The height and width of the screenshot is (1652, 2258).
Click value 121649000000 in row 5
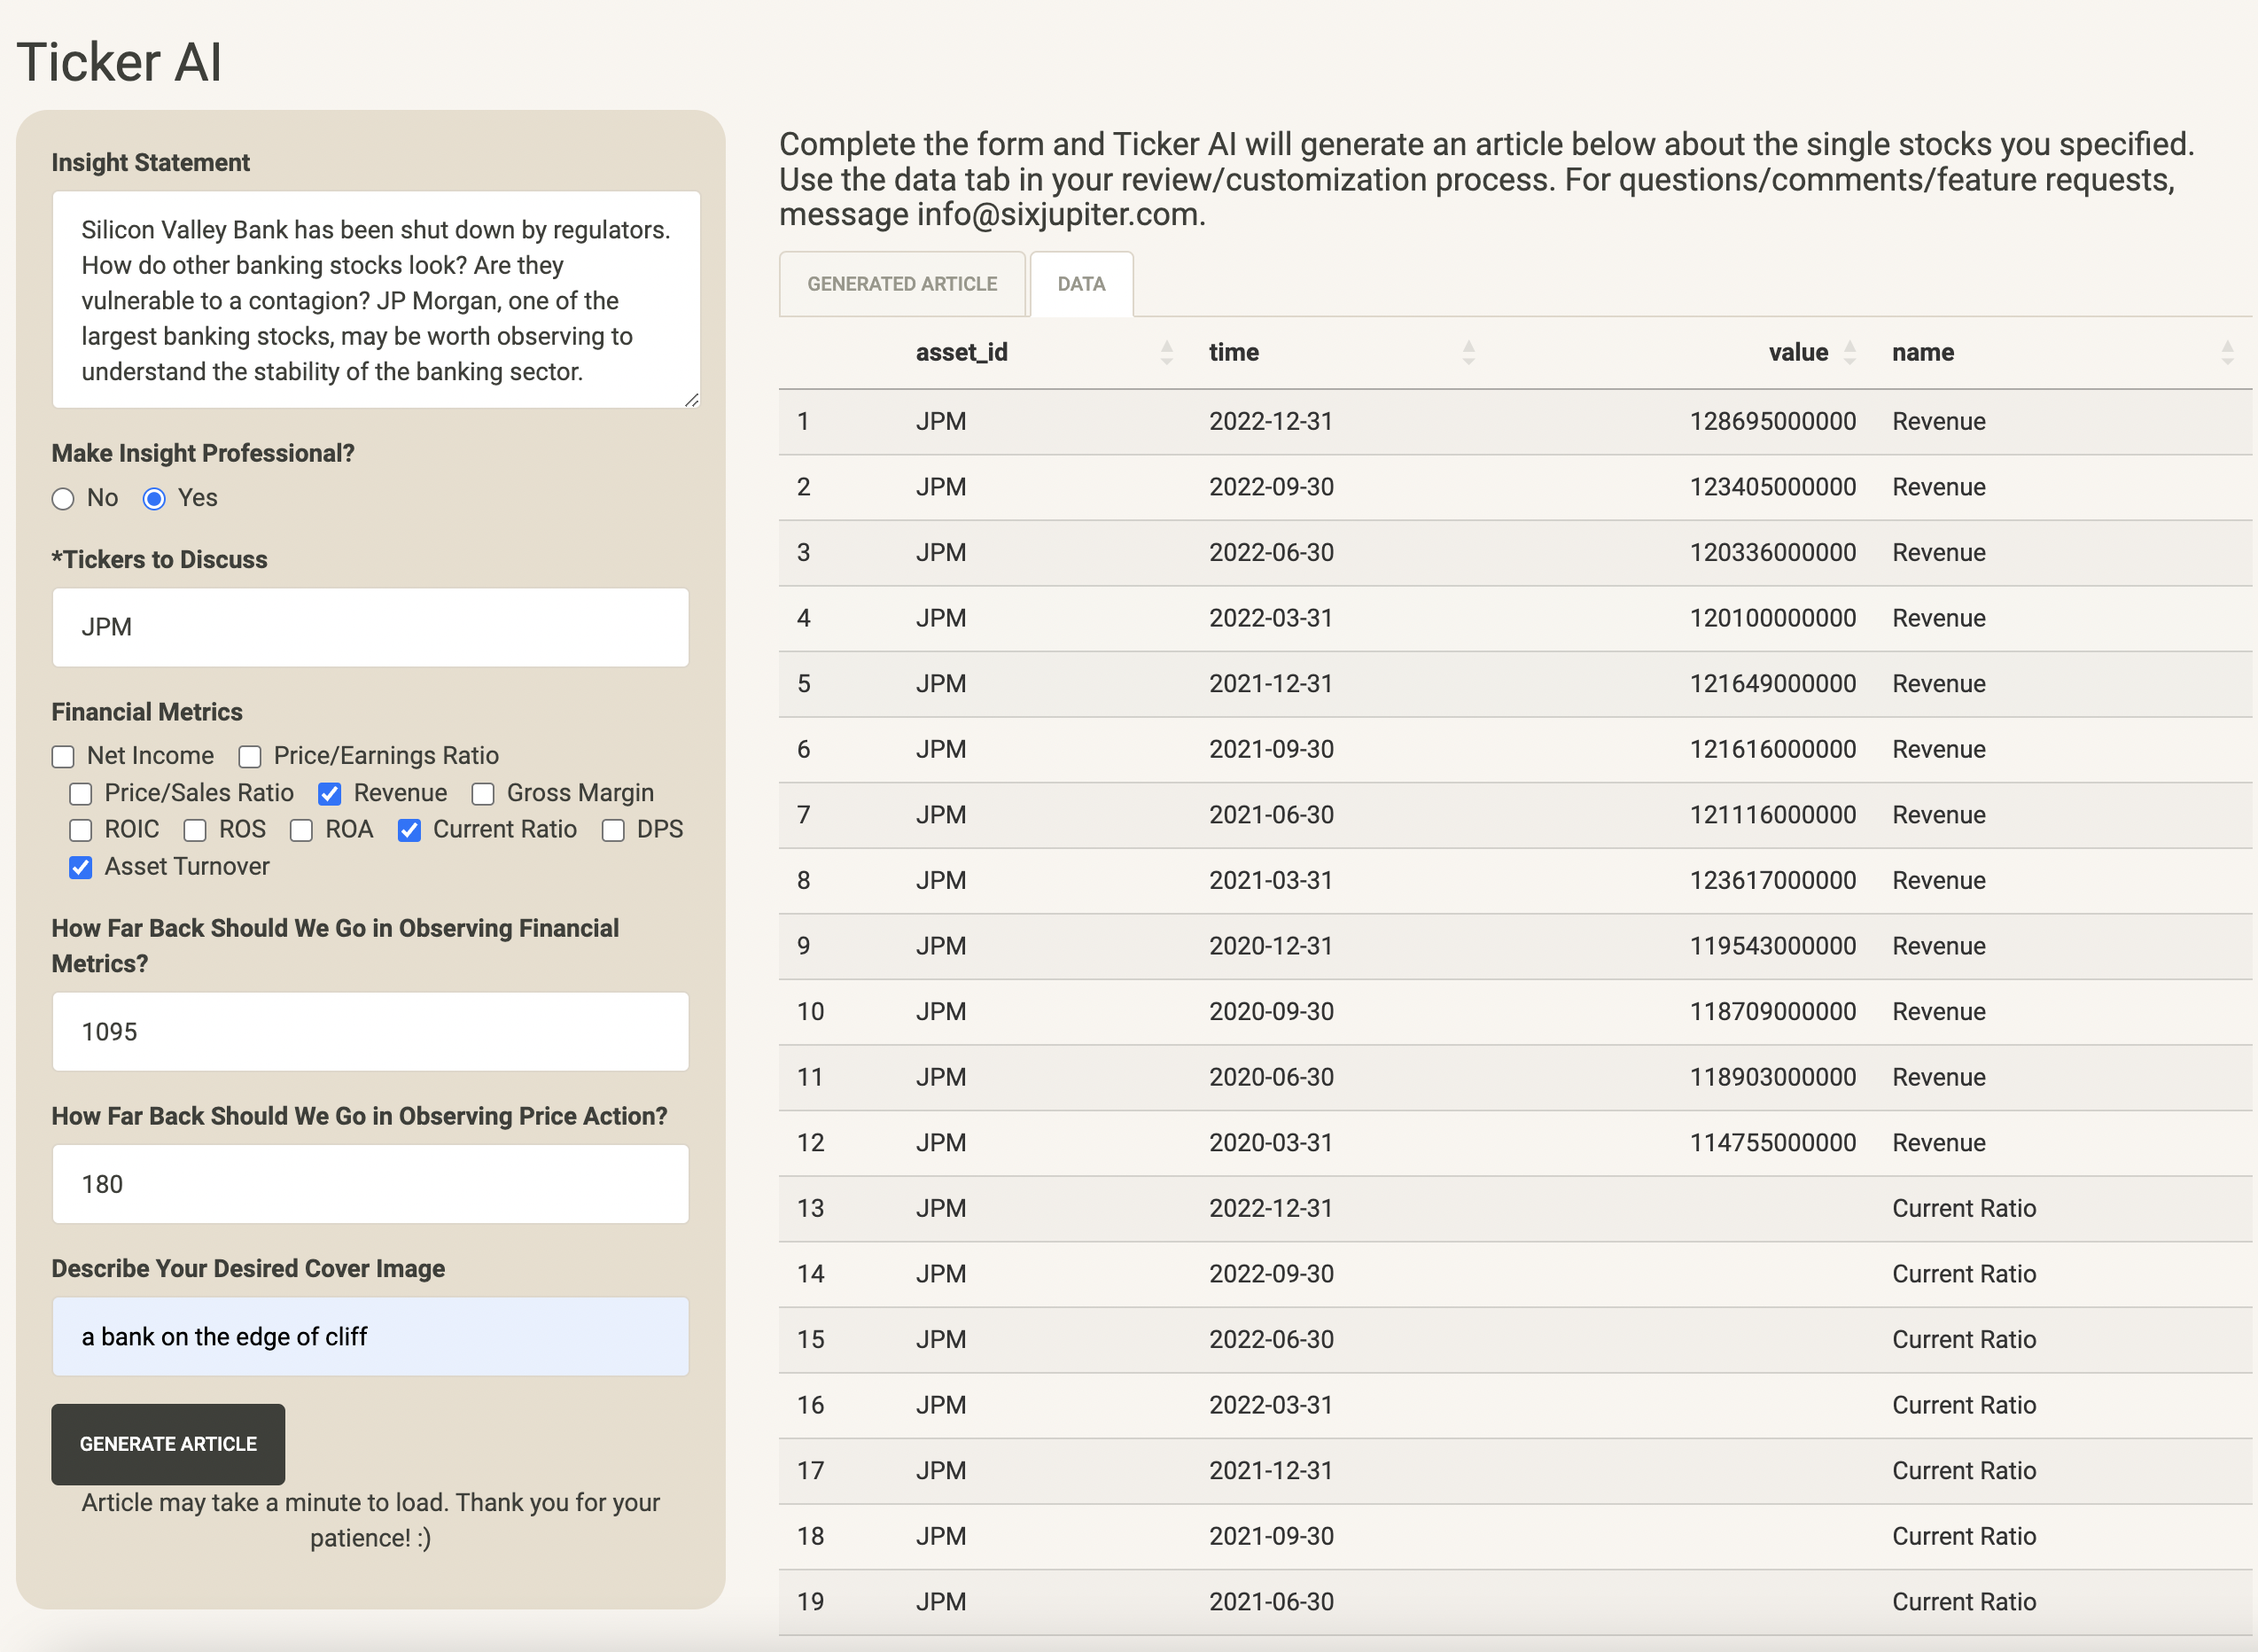[x=1773, y=684]
